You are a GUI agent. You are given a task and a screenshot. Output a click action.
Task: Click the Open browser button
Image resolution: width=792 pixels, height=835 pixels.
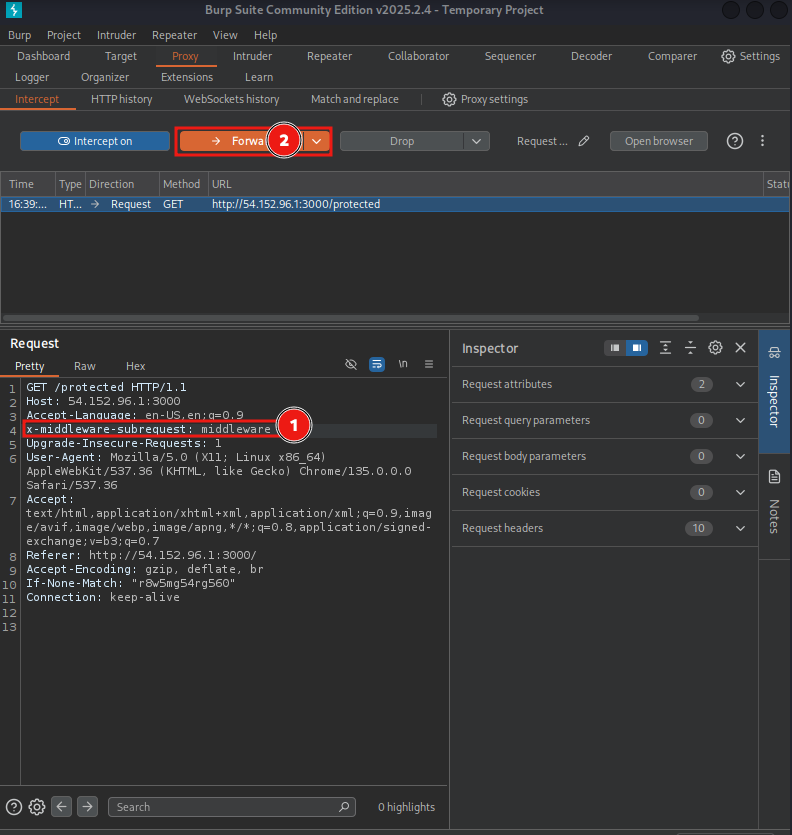tap(659, 141)
